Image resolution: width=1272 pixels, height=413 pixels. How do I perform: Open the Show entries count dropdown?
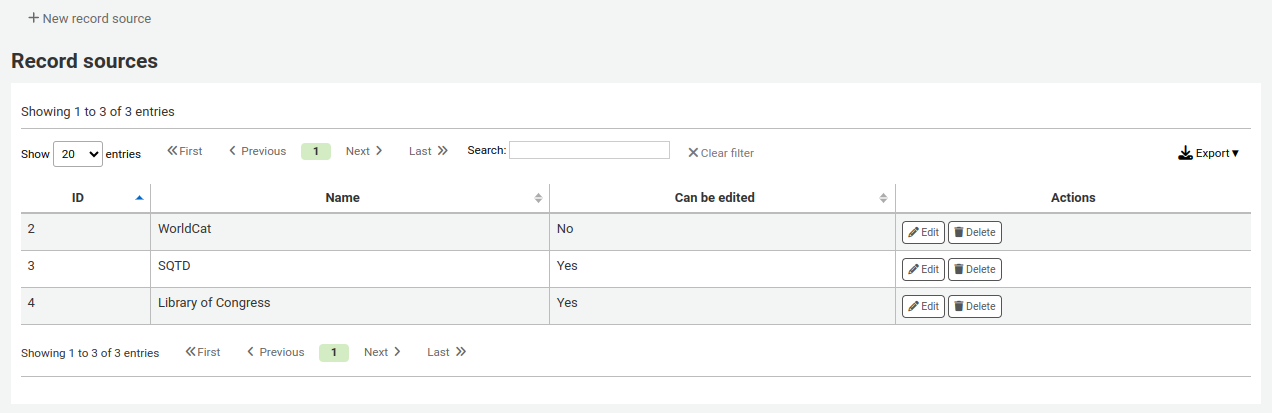pos(78,154)
